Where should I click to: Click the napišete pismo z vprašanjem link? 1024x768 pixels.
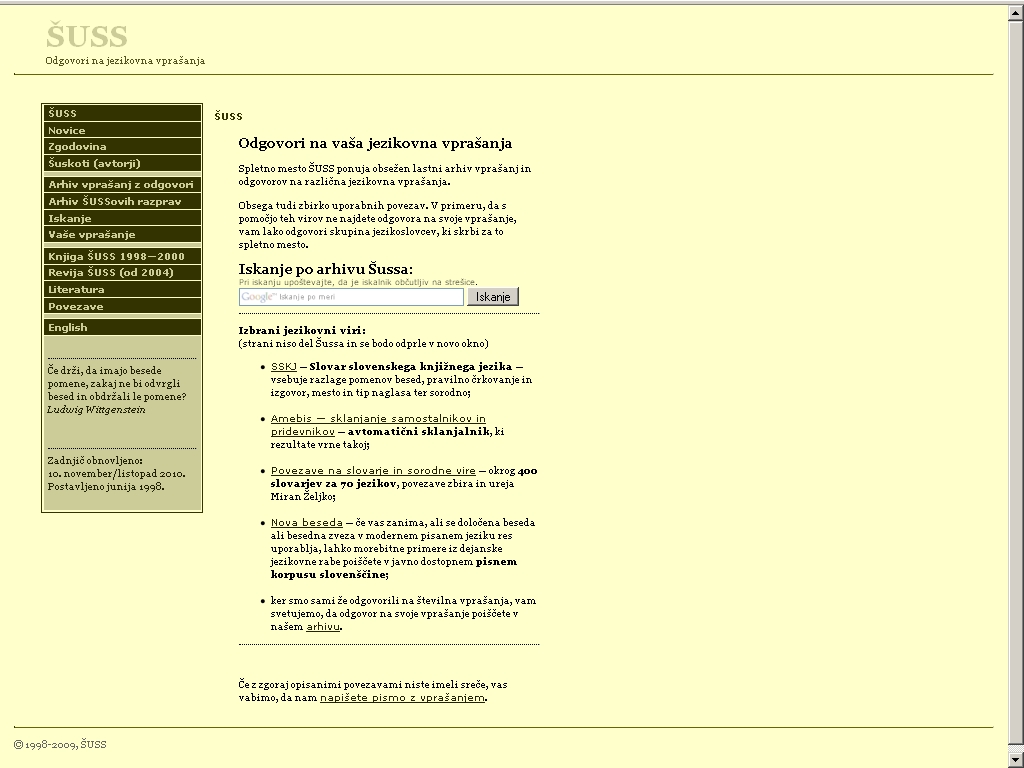coord(402,697)
